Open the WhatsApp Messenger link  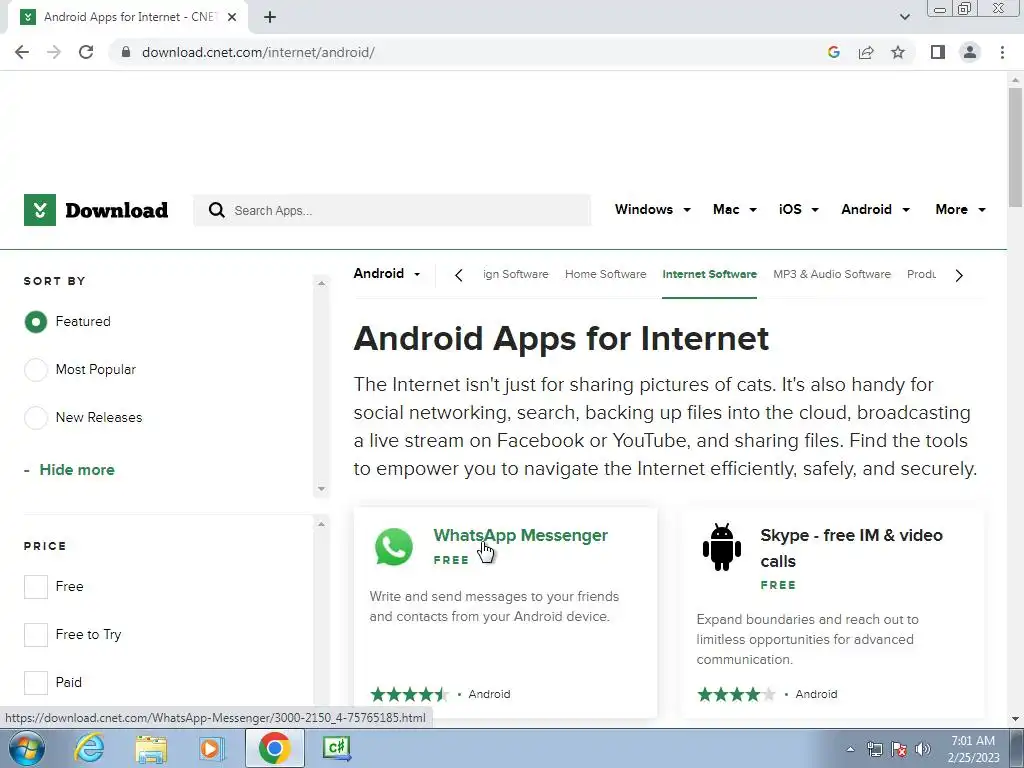[x=520, y=535]
